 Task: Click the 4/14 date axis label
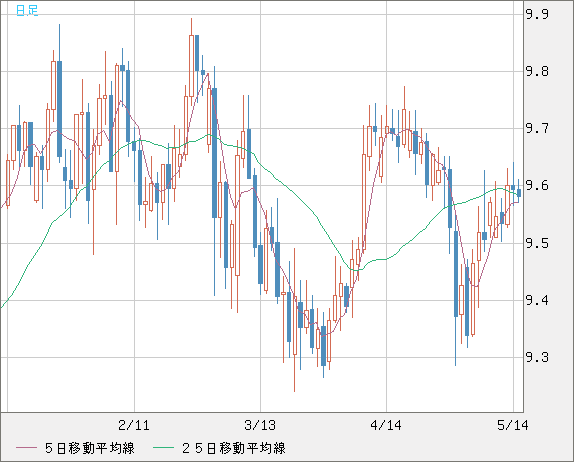[386, 425]
